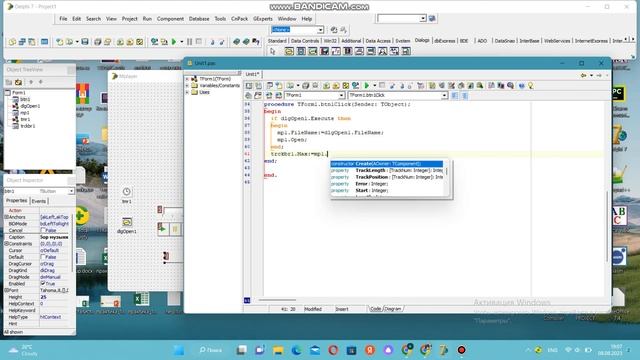Click the green Run arrow in editor toolbar
640x360 pixels.
367,86
